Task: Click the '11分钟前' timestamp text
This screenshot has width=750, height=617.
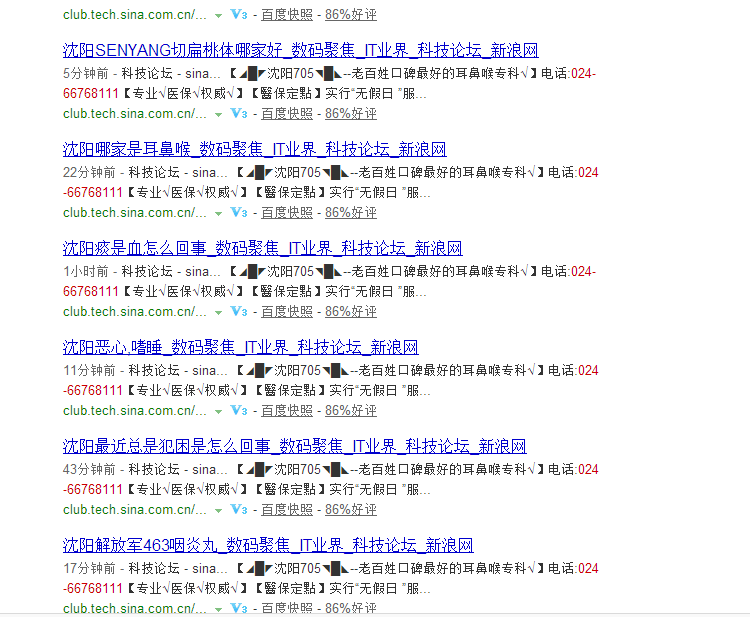Action: click(89, 370)
